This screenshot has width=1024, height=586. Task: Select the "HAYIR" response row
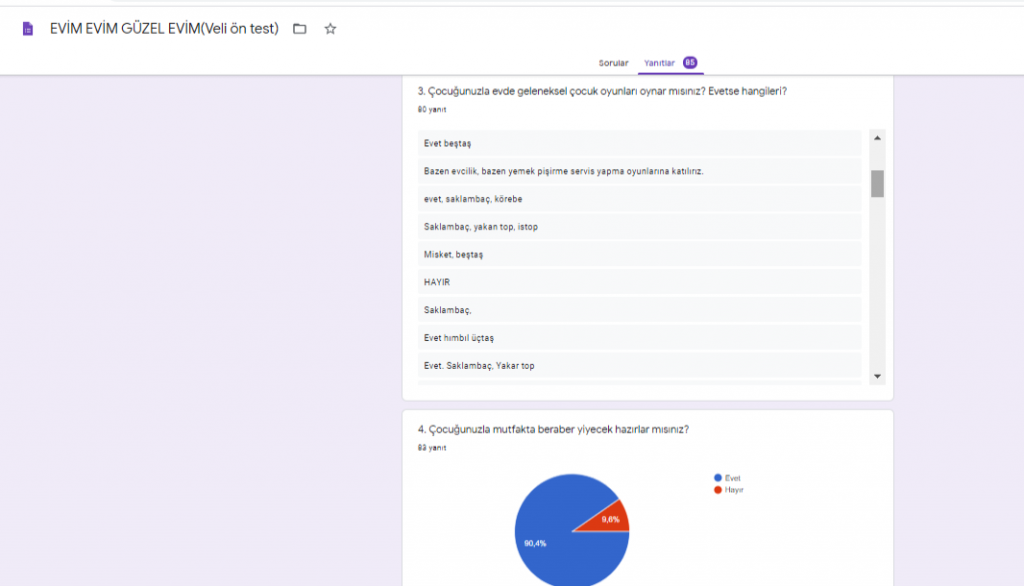(639, 282)
